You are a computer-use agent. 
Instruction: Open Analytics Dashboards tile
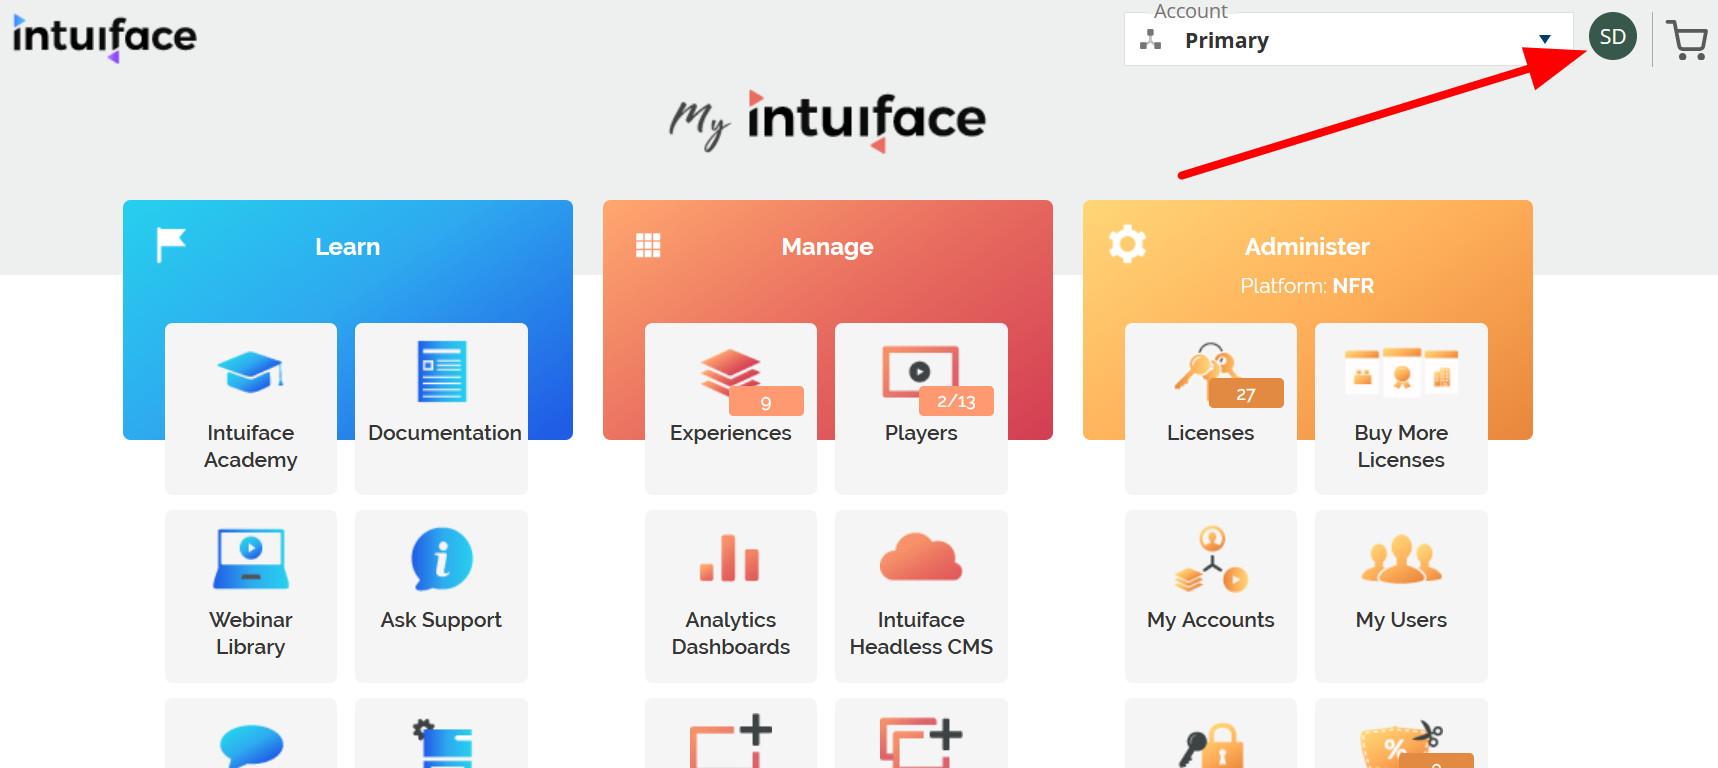tap(730, 596)
